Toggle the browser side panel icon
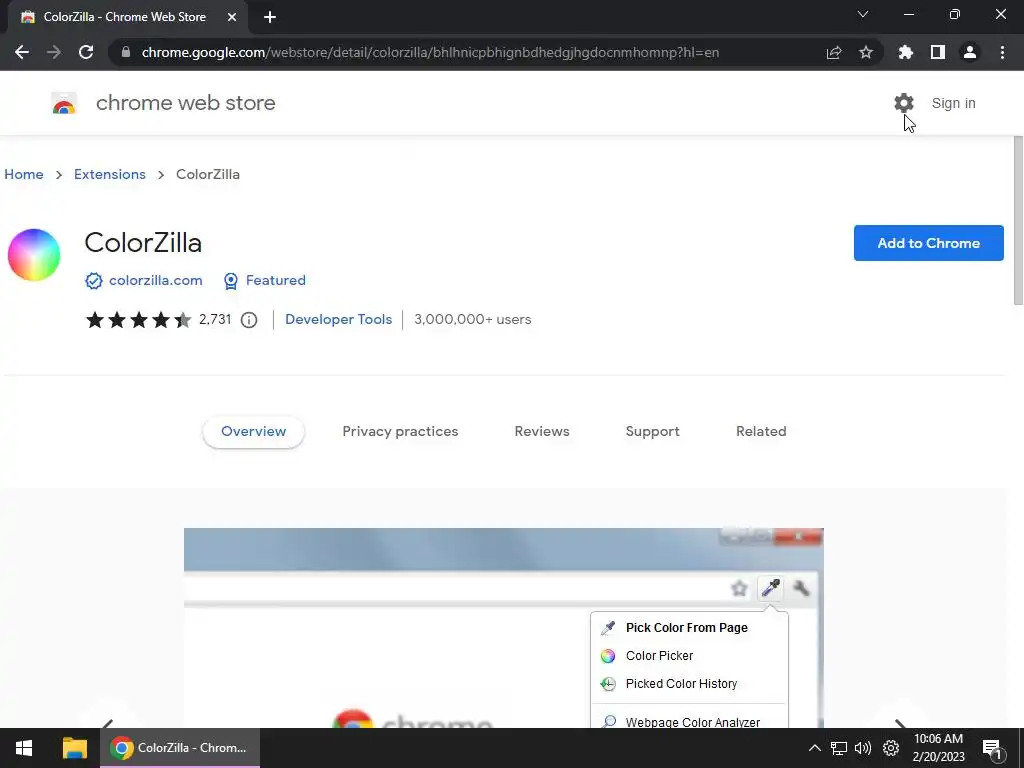The width and height of the screenshot is (1024, 768). (x=938, y=52)
